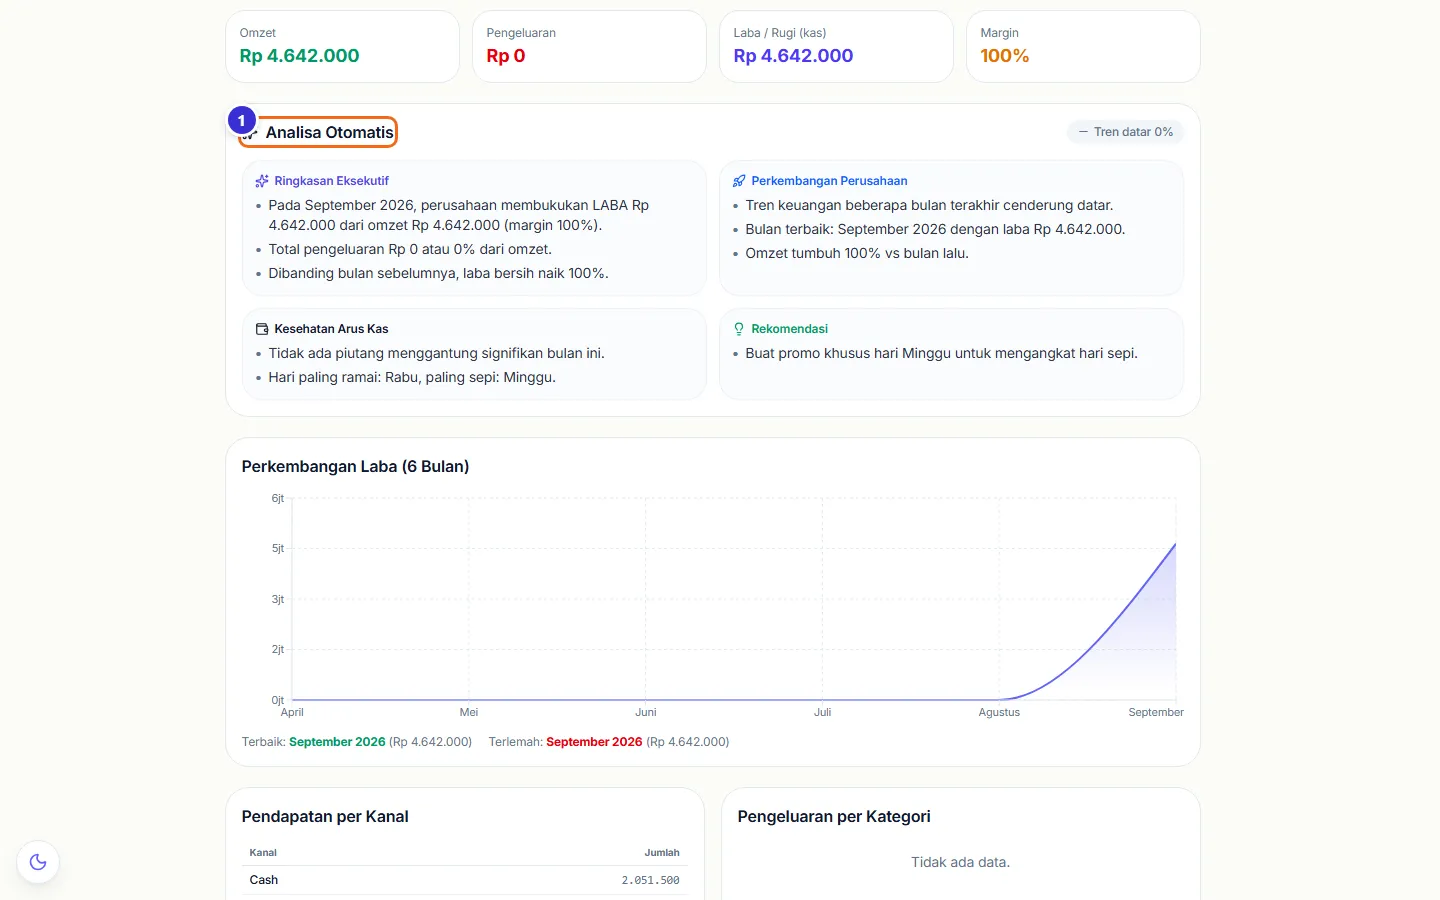This screenshot has width=1440, height=900.
Task: Select the Laba / Rugi (kas) value
Action: (793, 56)
